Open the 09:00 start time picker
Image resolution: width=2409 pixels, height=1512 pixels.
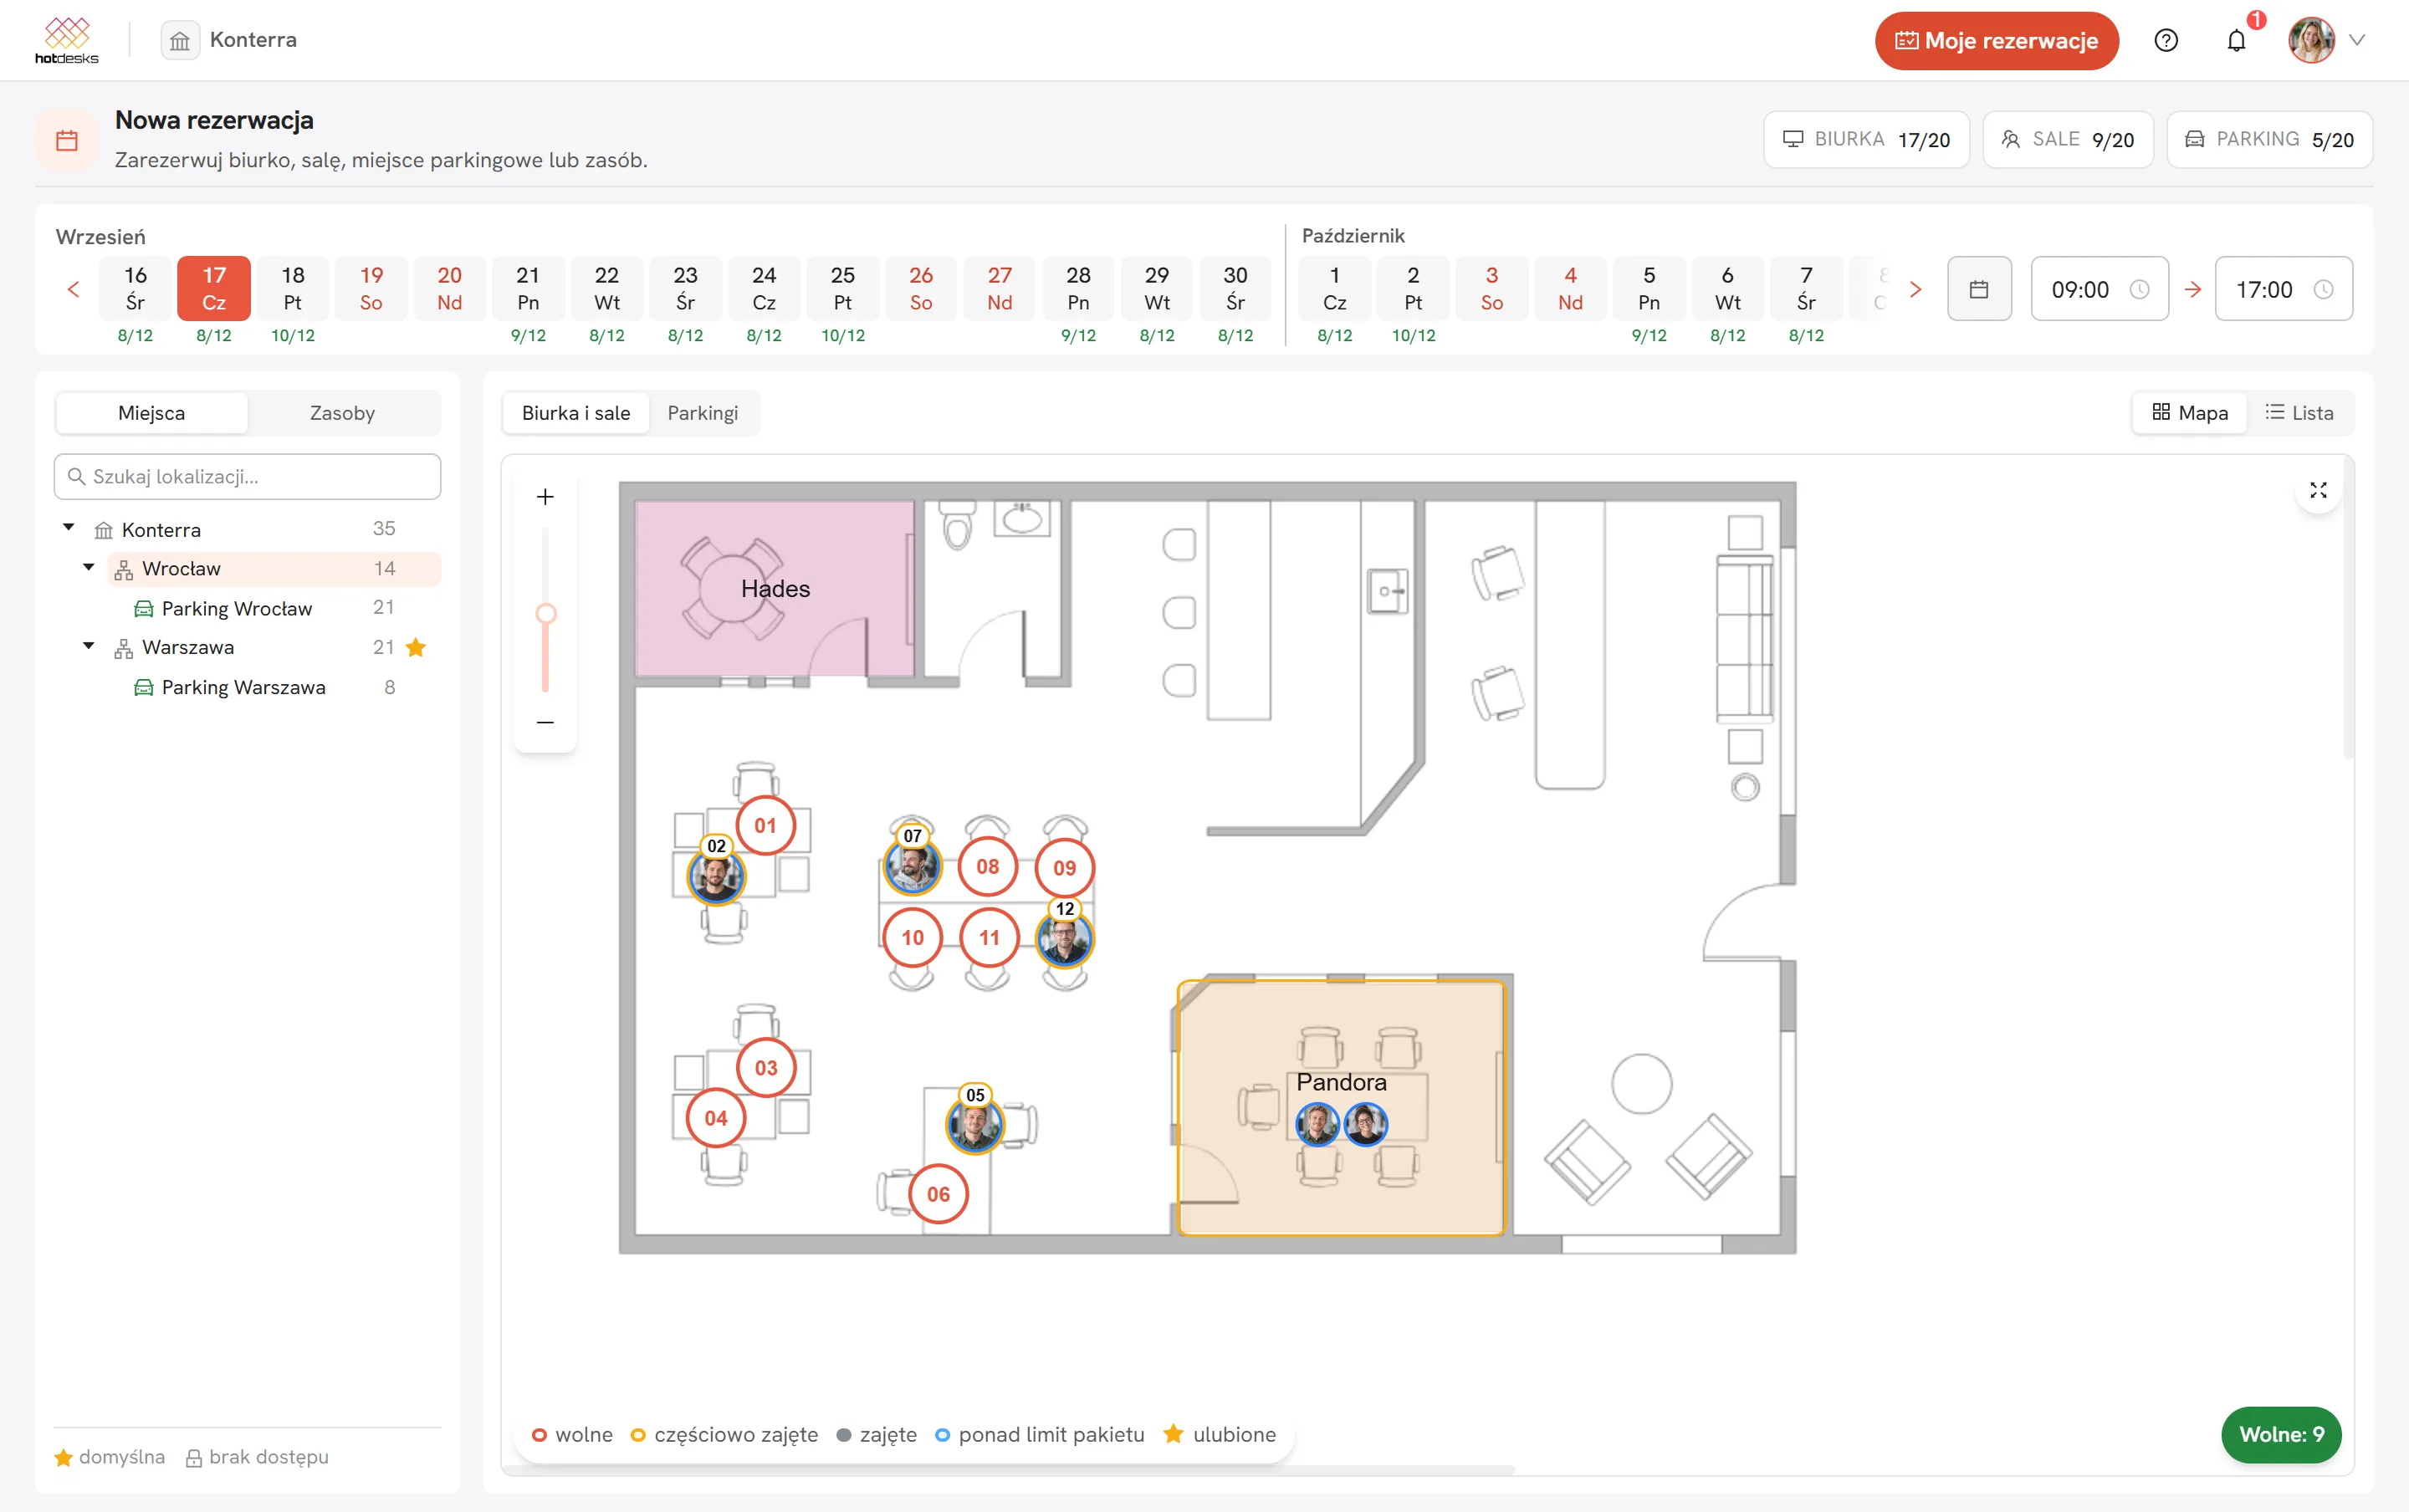2099,289
